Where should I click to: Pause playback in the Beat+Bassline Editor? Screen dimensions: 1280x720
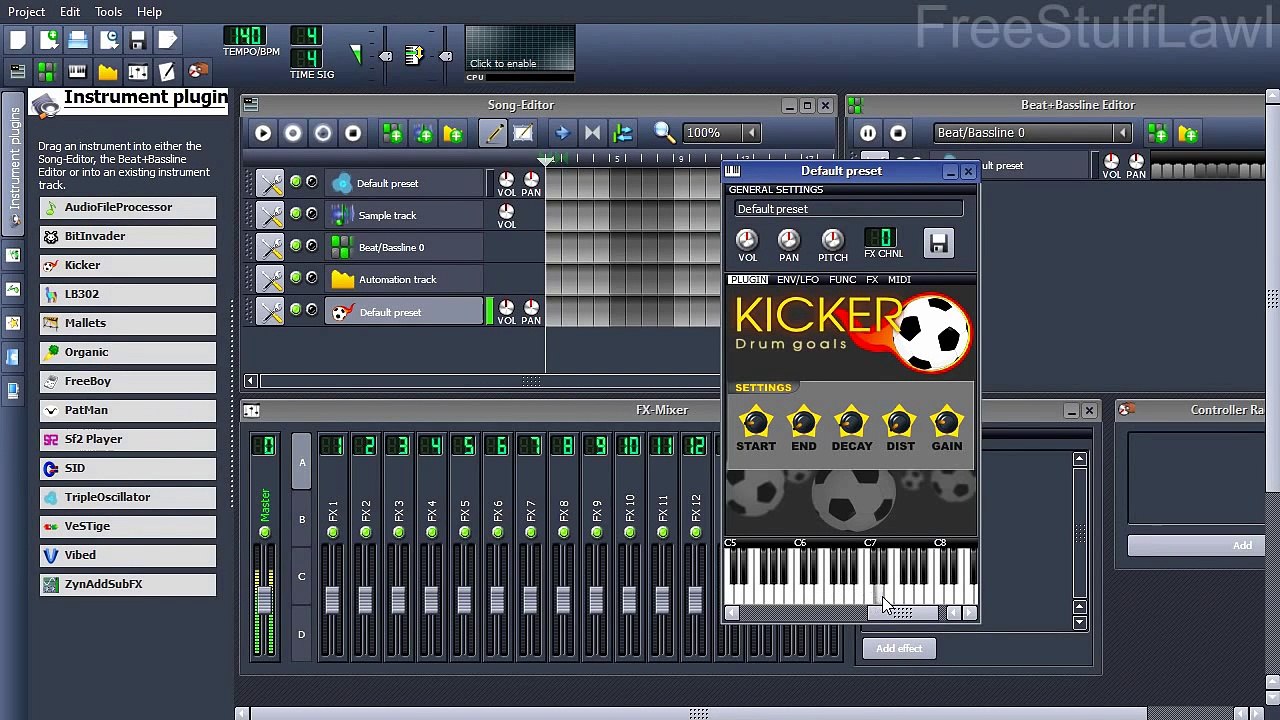(868, 133)
